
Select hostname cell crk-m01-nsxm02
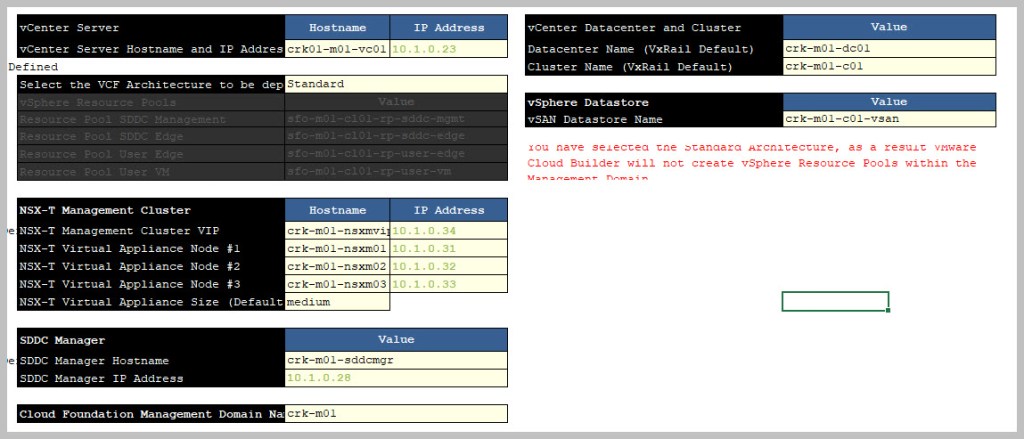tap(337, 266)
